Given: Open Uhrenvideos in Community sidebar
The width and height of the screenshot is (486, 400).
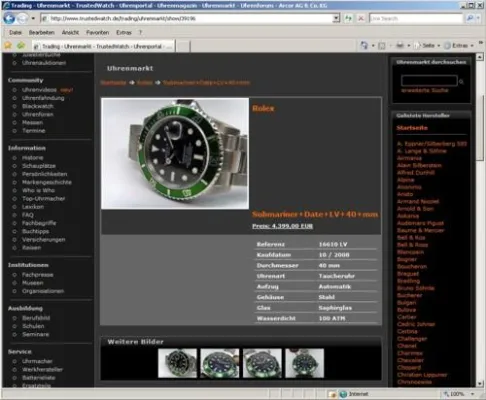Looking at the screenshot, I should click(x=39, y=90).
